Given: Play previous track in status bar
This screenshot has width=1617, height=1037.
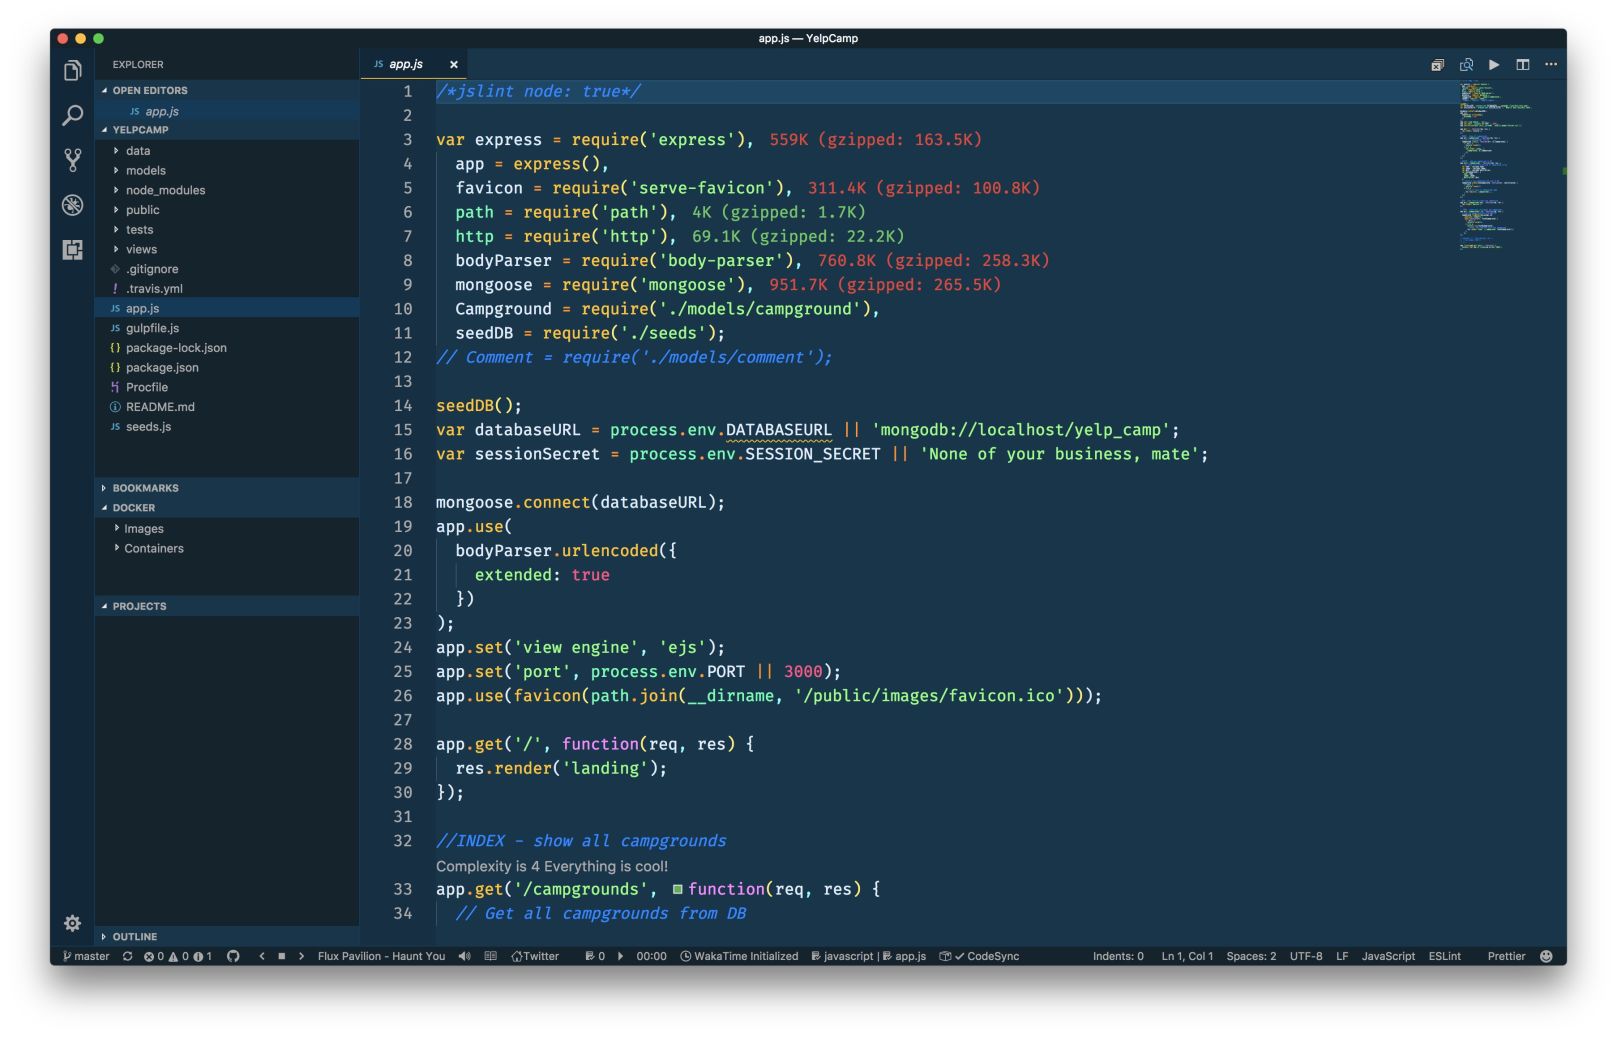Looking at the screenshot, I should tap(262, 956).
